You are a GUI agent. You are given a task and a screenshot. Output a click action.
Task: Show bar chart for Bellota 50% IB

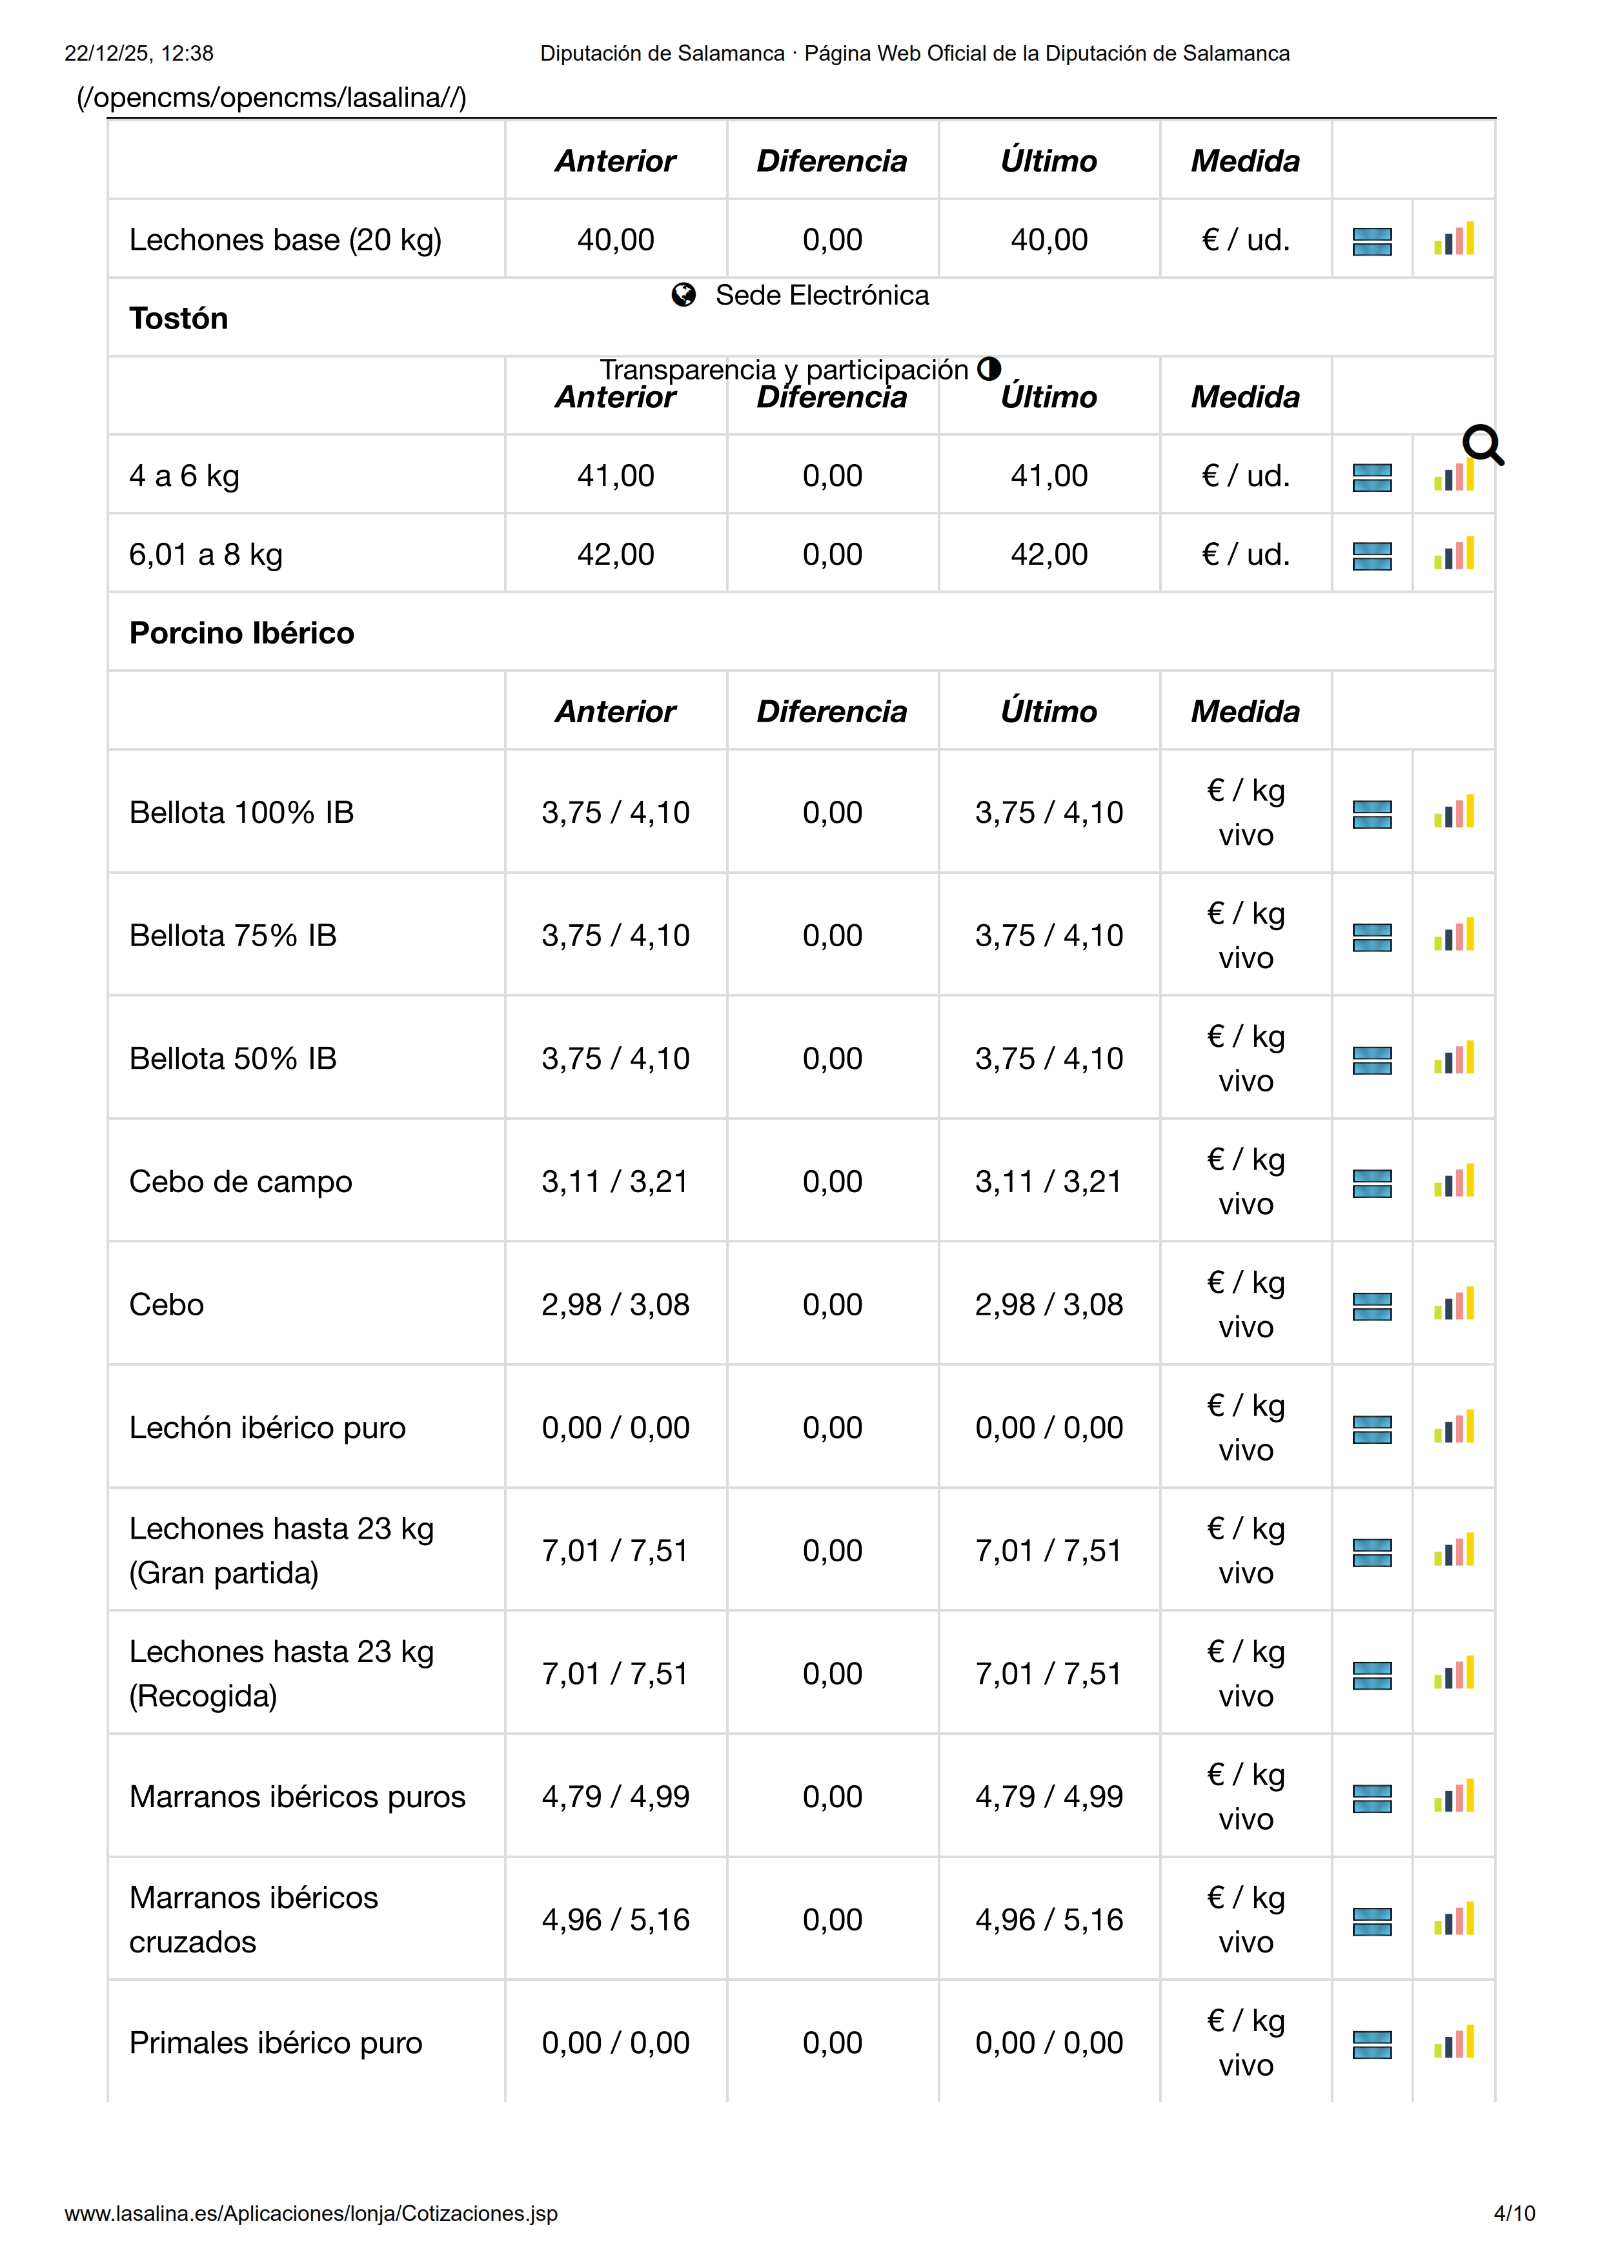click(x=1454, y=1059)
